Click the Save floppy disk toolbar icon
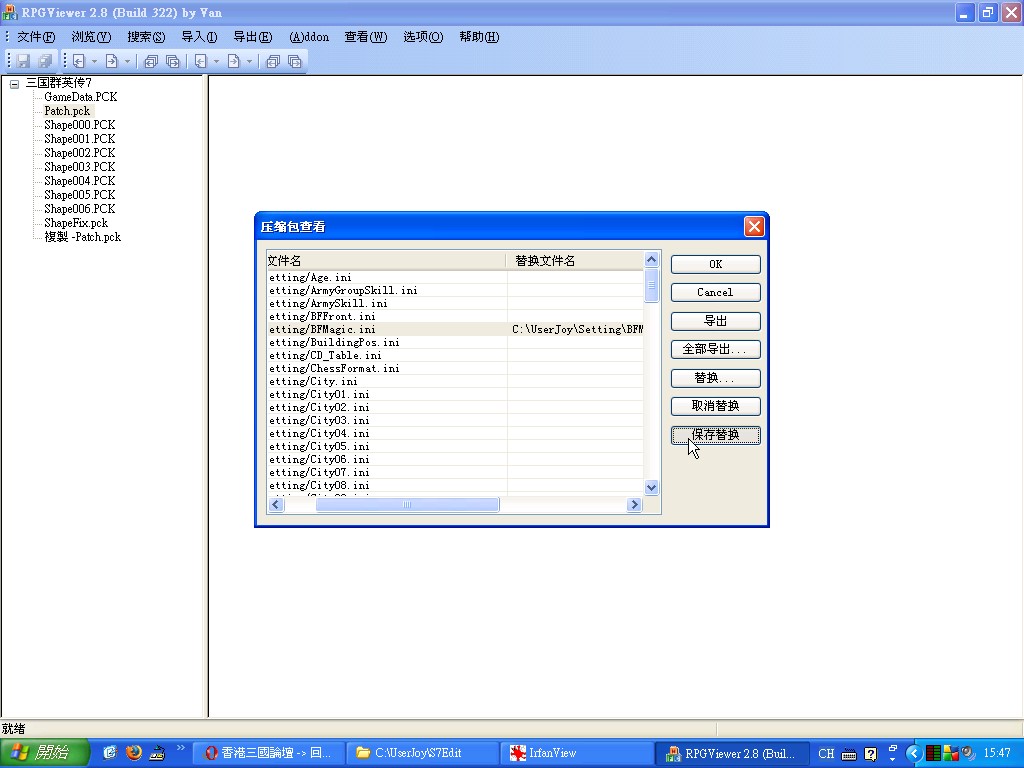The image size is (1024, 768). pos(24,61)
